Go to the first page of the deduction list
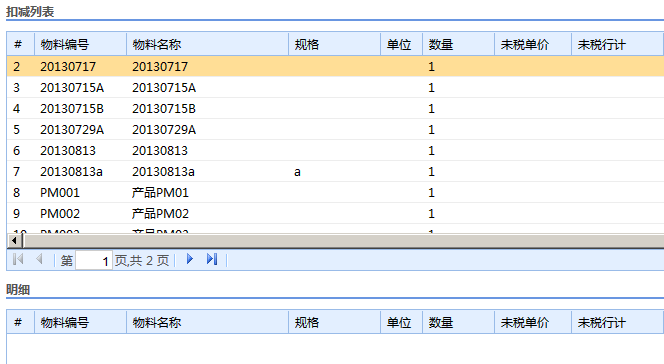 click(18, 259)
